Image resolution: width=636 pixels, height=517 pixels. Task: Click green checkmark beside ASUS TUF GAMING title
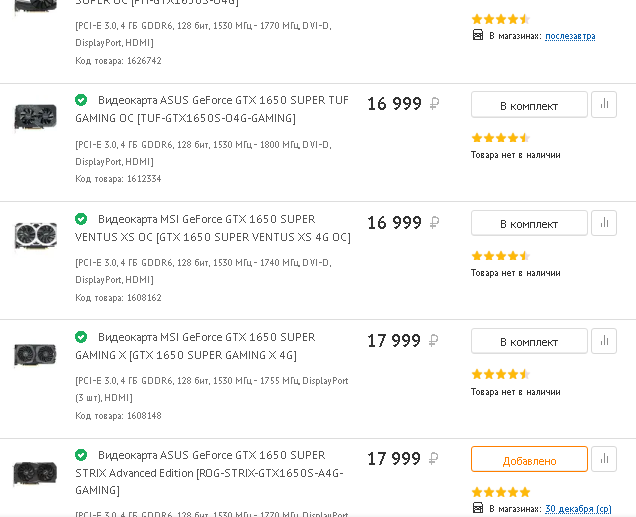click(81, 100)
